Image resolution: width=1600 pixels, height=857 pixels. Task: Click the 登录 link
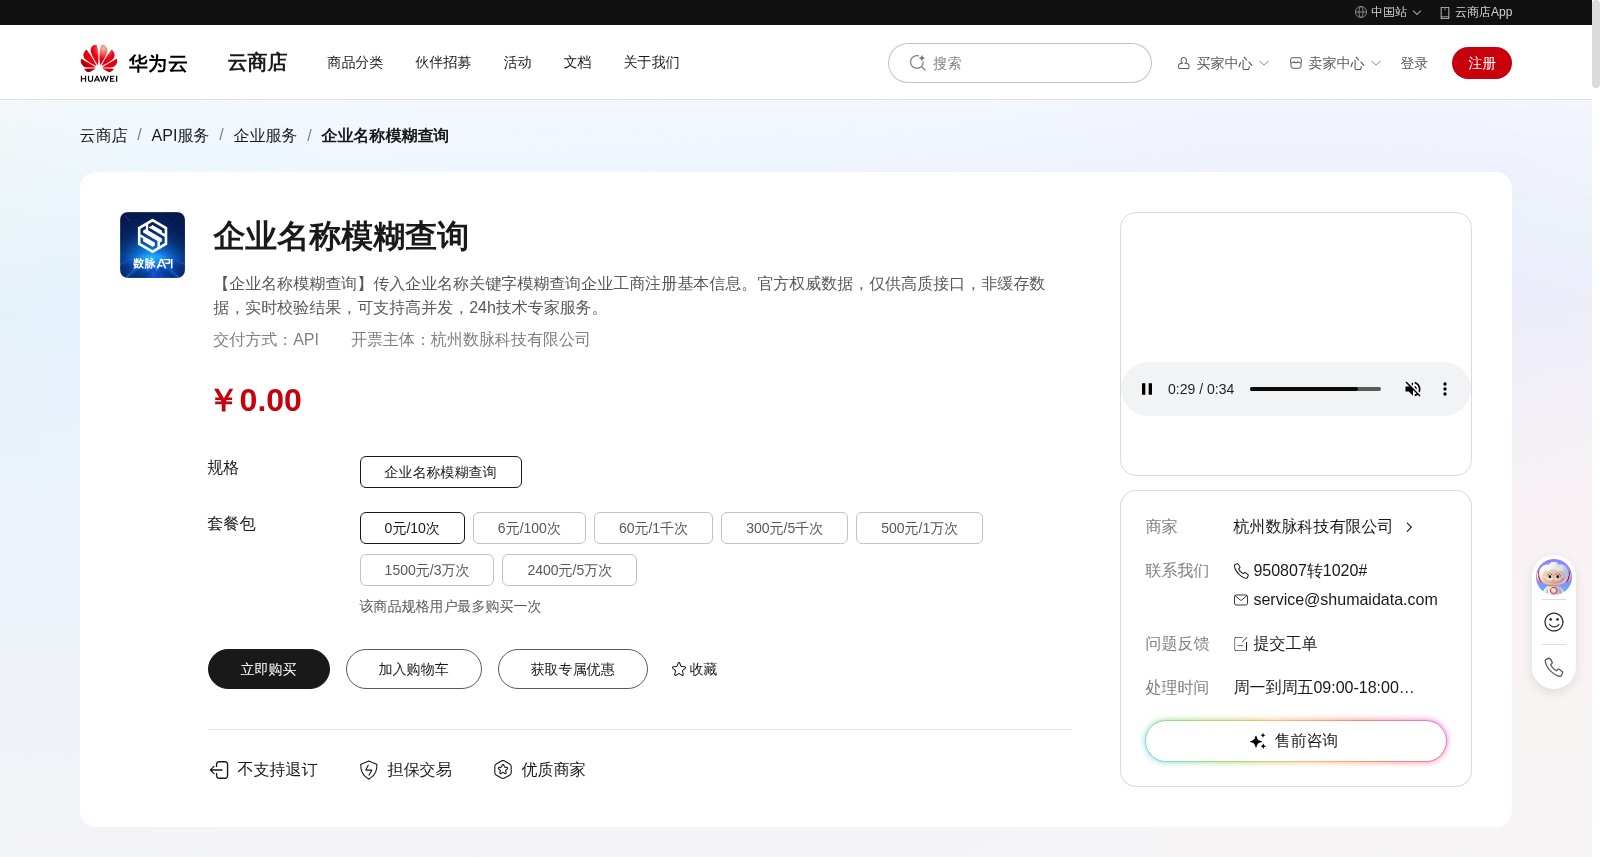click(x=1414, y=63)
